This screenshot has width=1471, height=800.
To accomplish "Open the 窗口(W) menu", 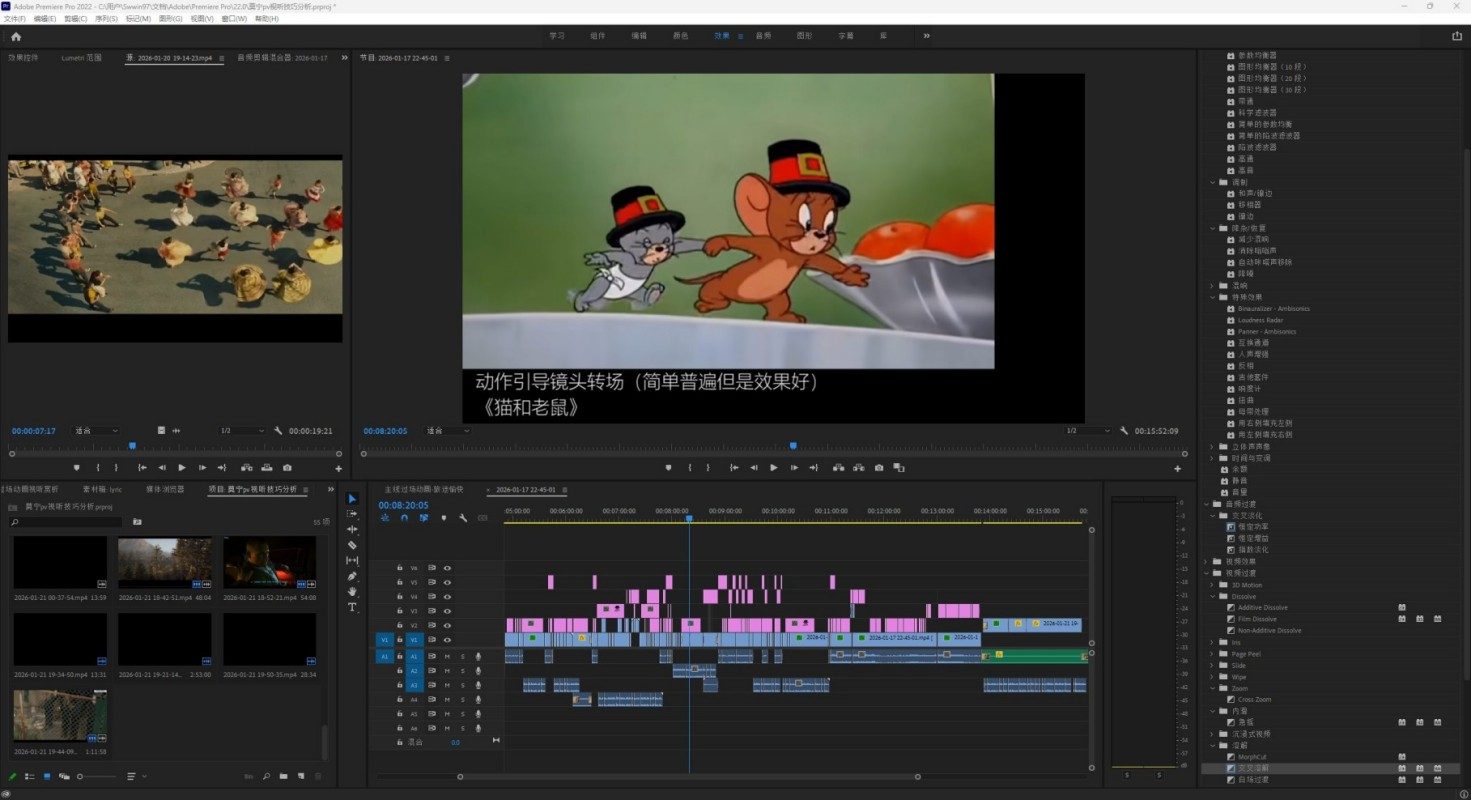I will [235, 18].
